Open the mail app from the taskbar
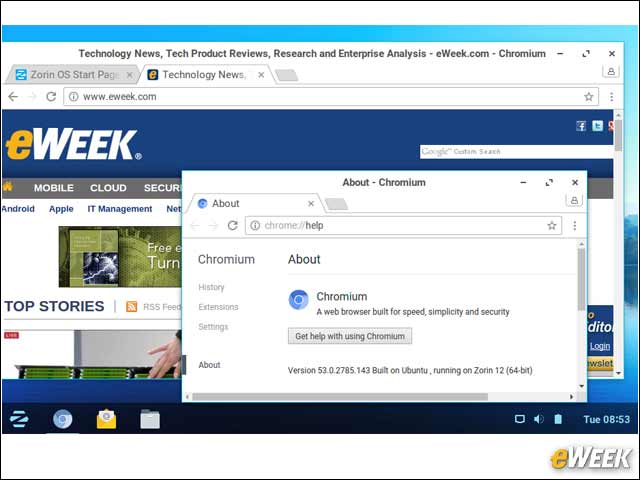Screen dimensions: 640x480 click(x=106, y=419)
